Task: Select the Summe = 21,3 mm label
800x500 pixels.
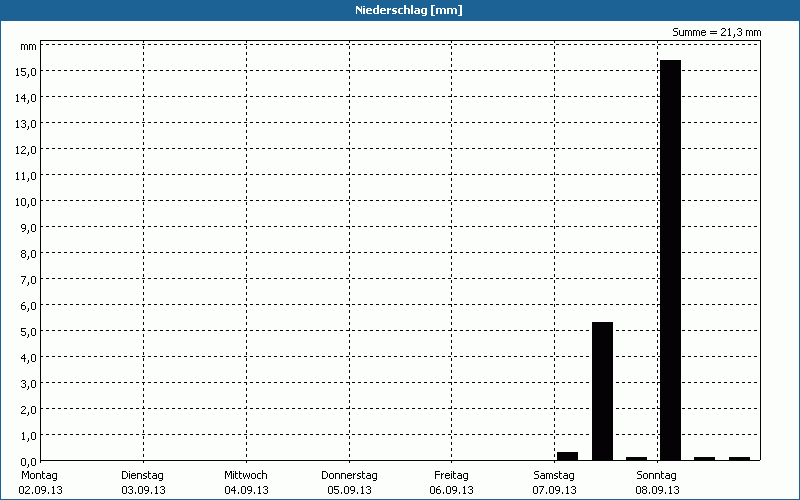Action: tap(716, 32)
